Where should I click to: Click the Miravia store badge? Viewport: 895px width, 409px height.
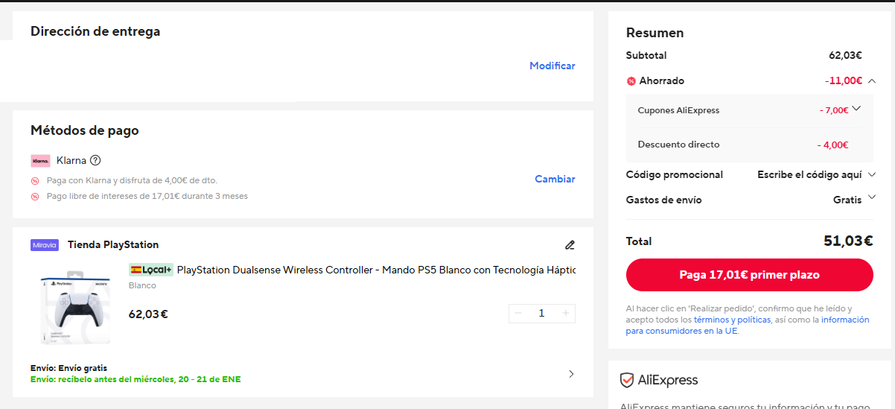click(x=45, y=245)
